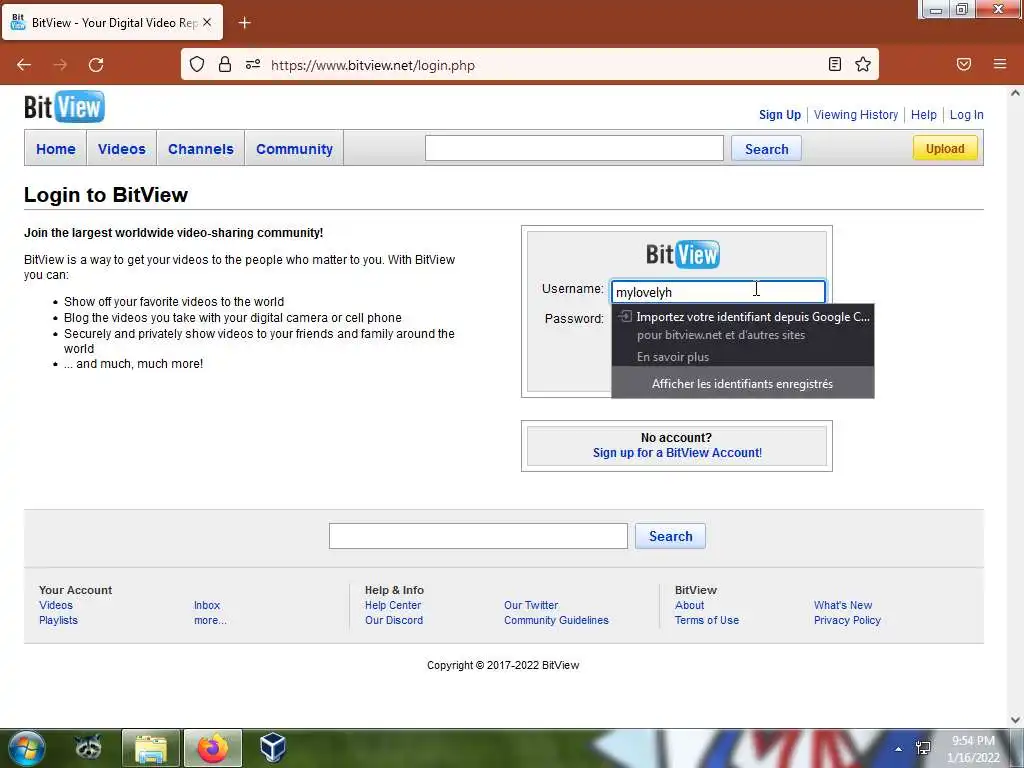This screenshot has width=1024, height=768.
Task: Open the site permissions icon in address bar
Action: (x=253, y=65)
